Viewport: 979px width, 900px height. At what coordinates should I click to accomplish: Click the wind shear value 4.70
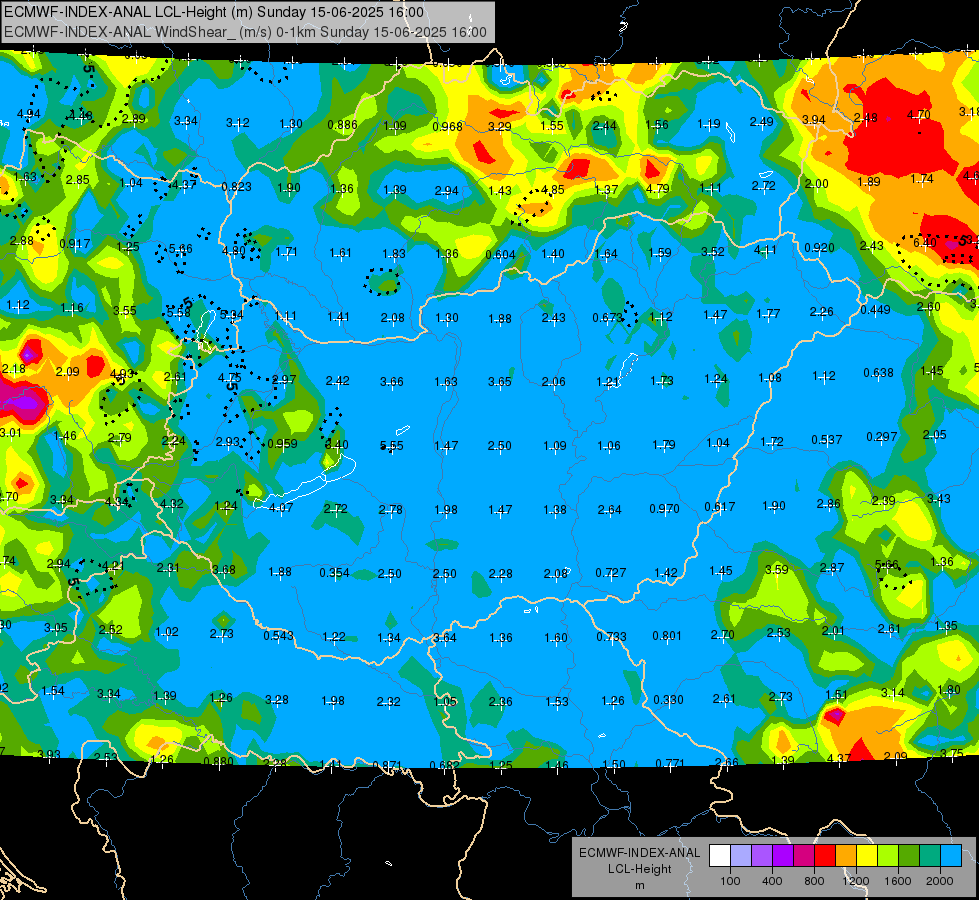pos(918,114)
